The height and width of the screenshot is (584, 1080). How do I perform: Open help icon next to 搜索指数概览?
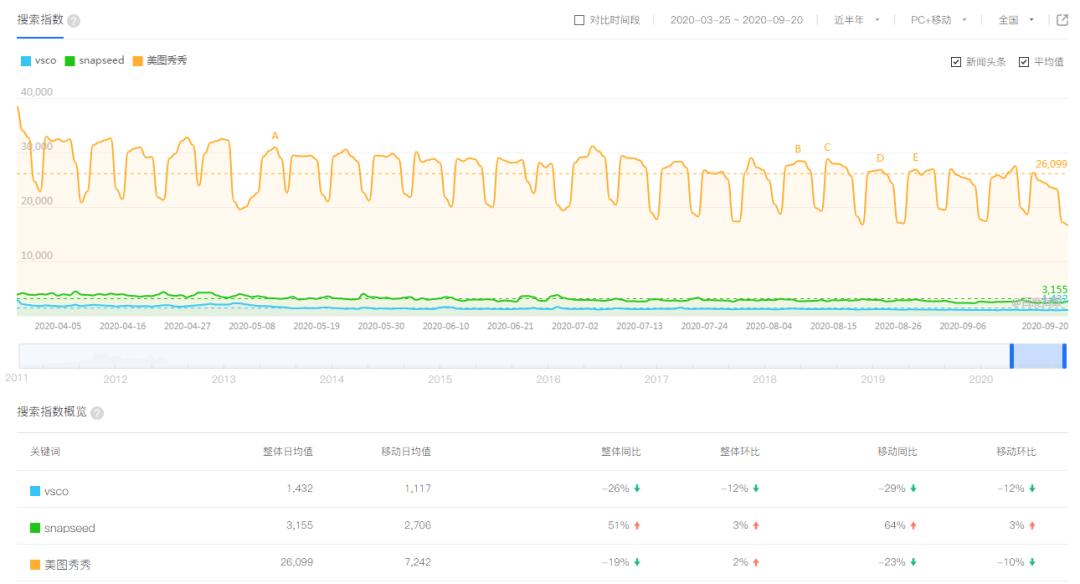[x=97, y=413]
